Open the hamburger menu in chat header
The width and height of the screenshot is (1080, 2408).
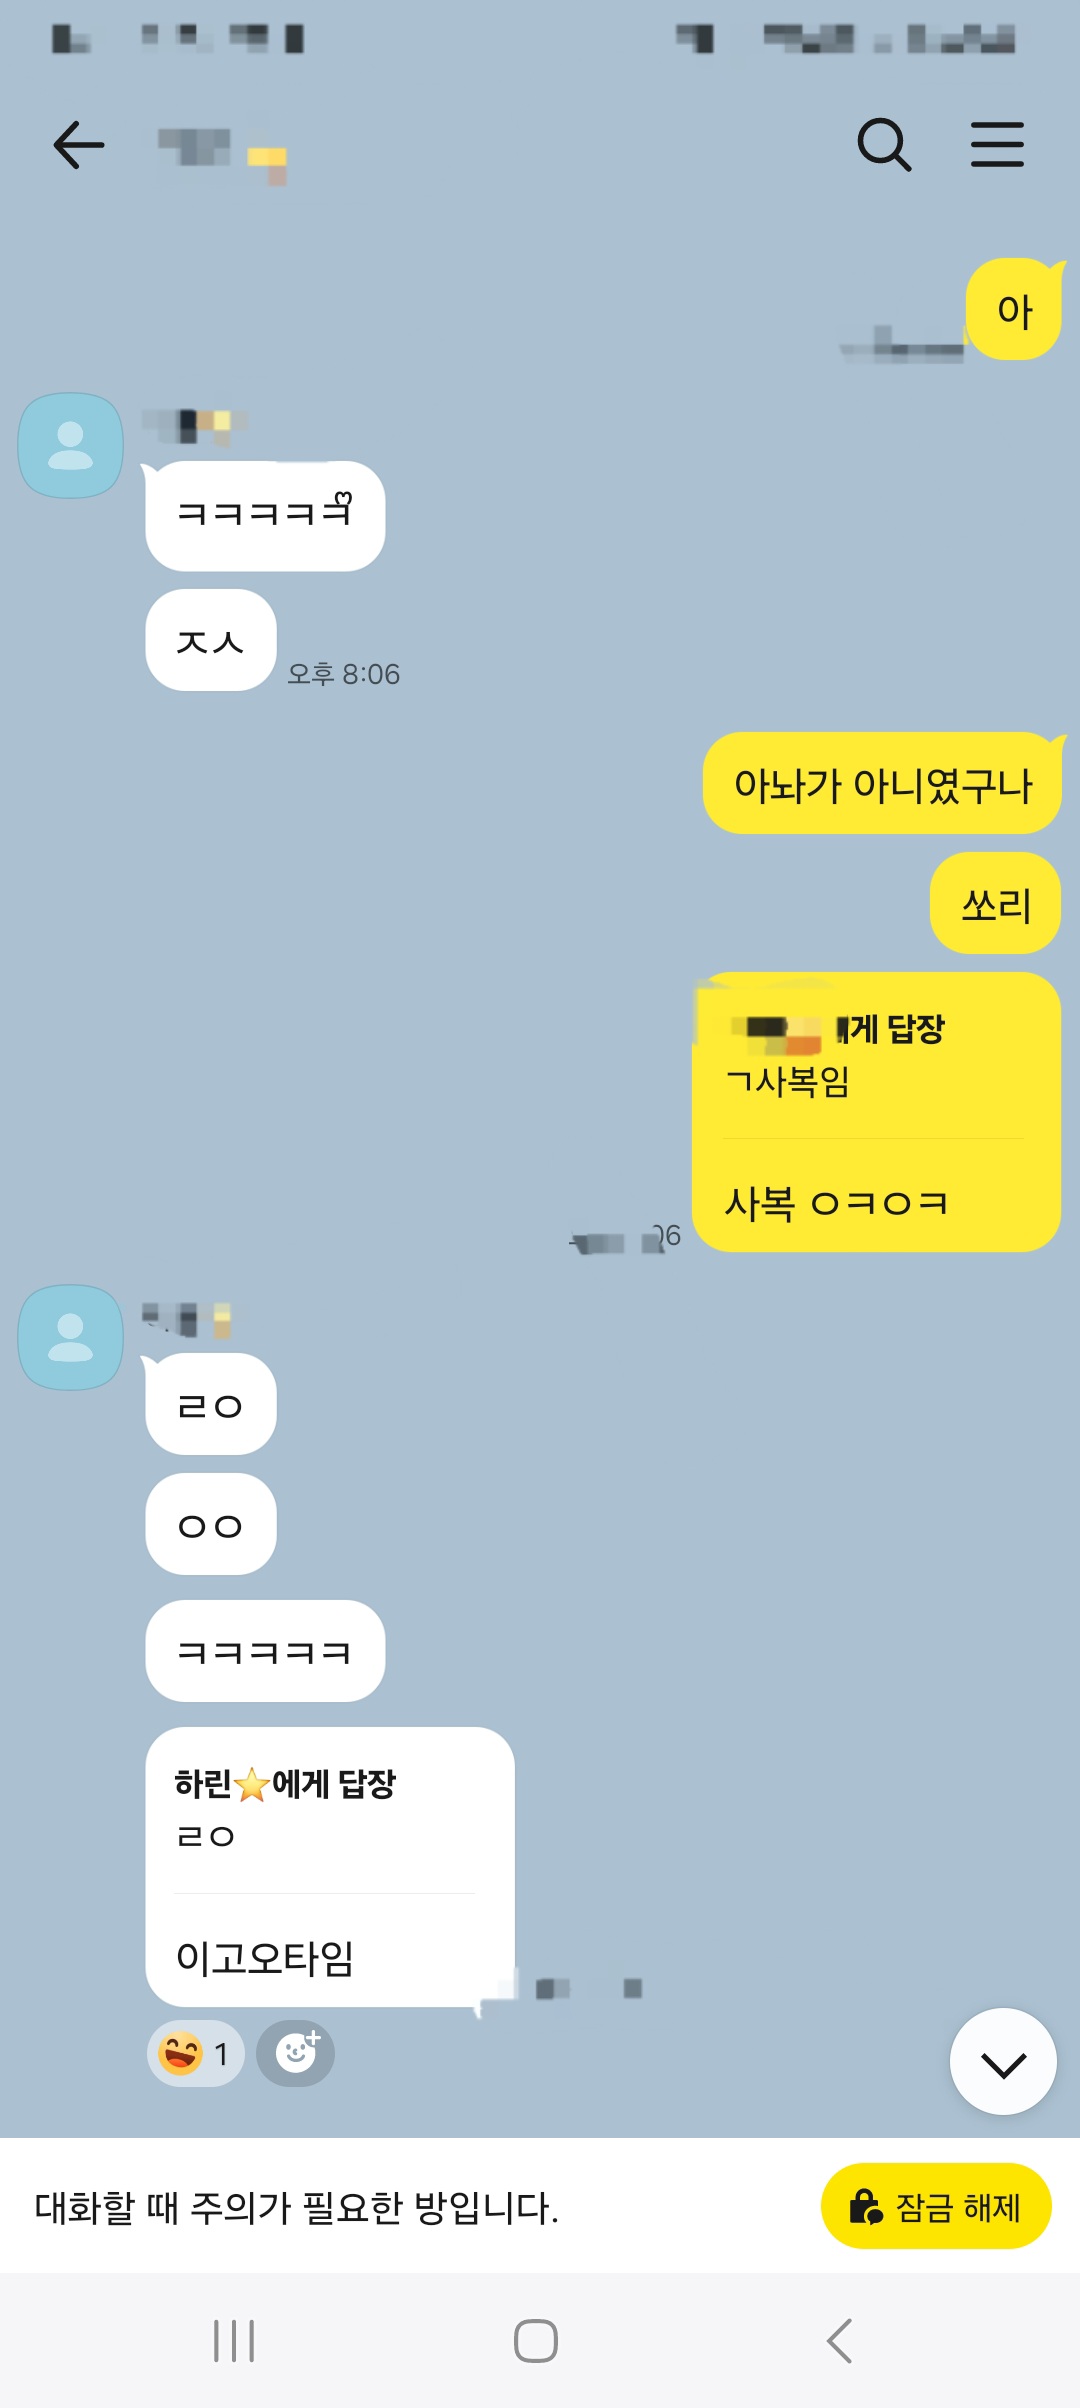pos(997,145)
